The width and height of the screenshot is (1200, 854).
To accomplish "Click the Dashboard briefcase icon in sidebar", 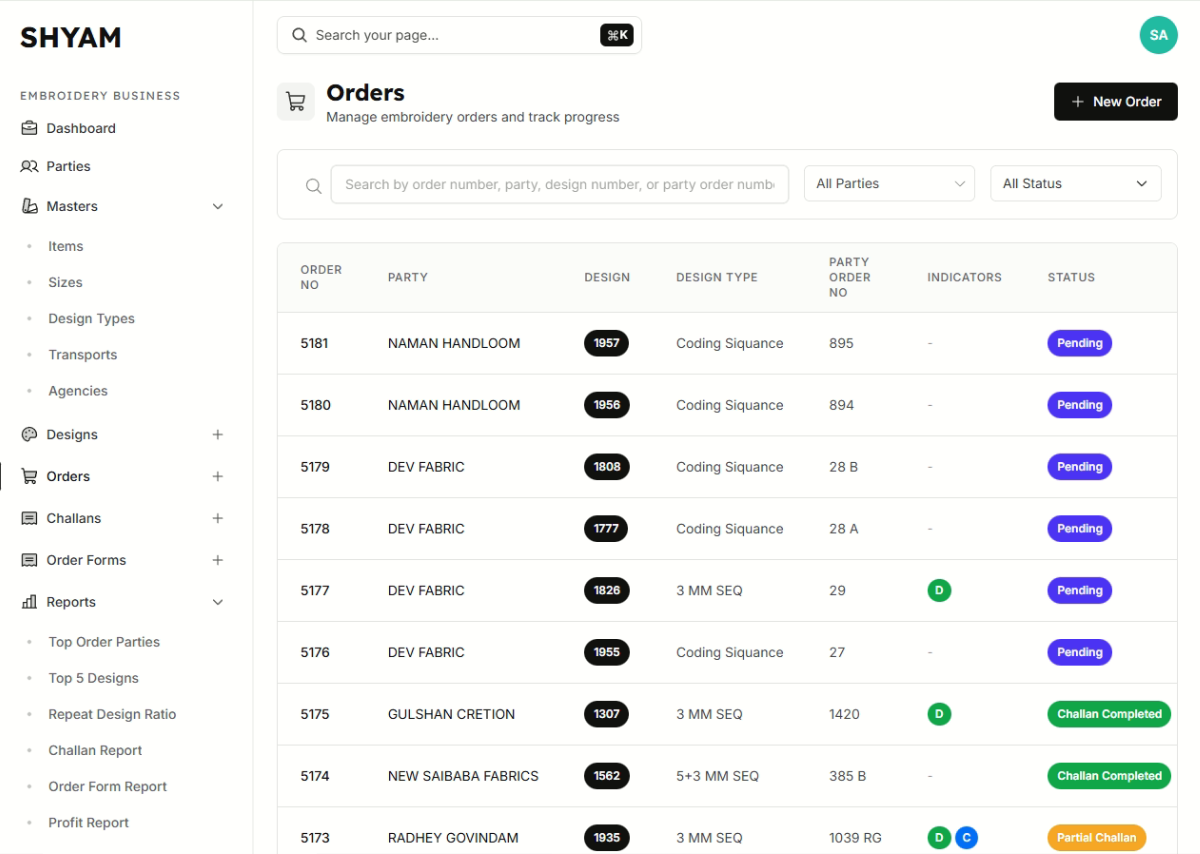I will [x=29, y=128].
